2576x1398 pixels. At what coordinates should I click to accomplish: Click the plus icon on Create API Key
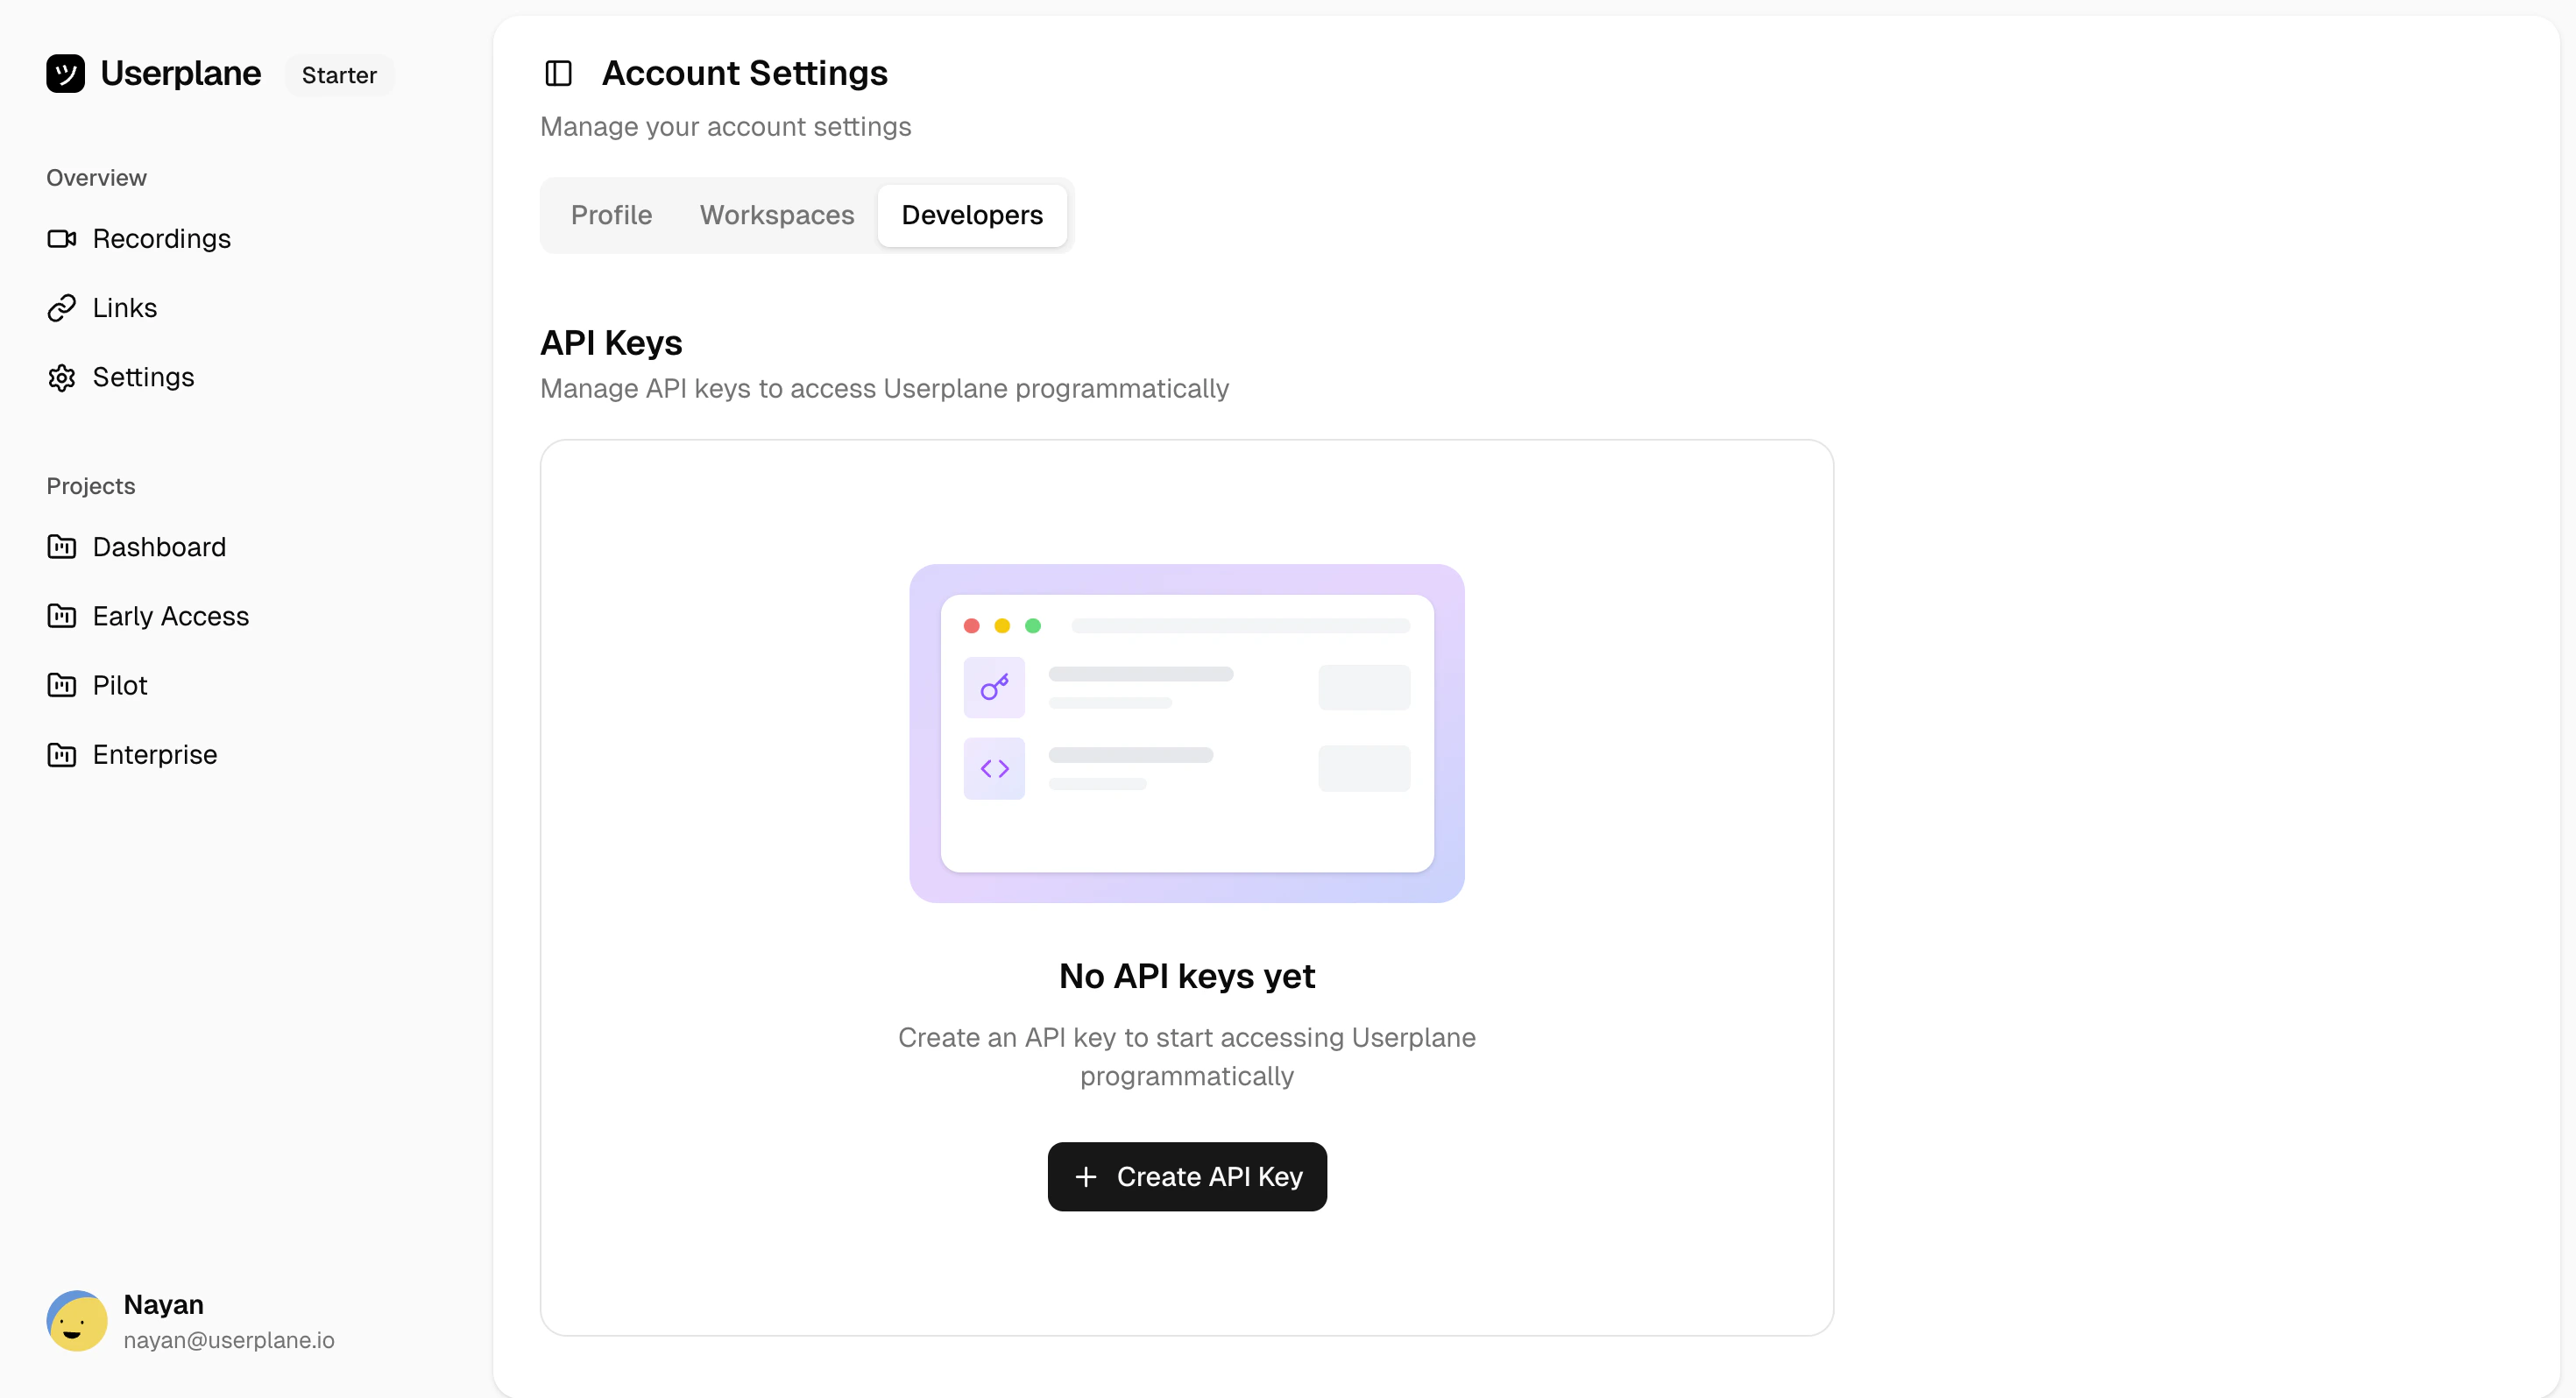1086,1177
